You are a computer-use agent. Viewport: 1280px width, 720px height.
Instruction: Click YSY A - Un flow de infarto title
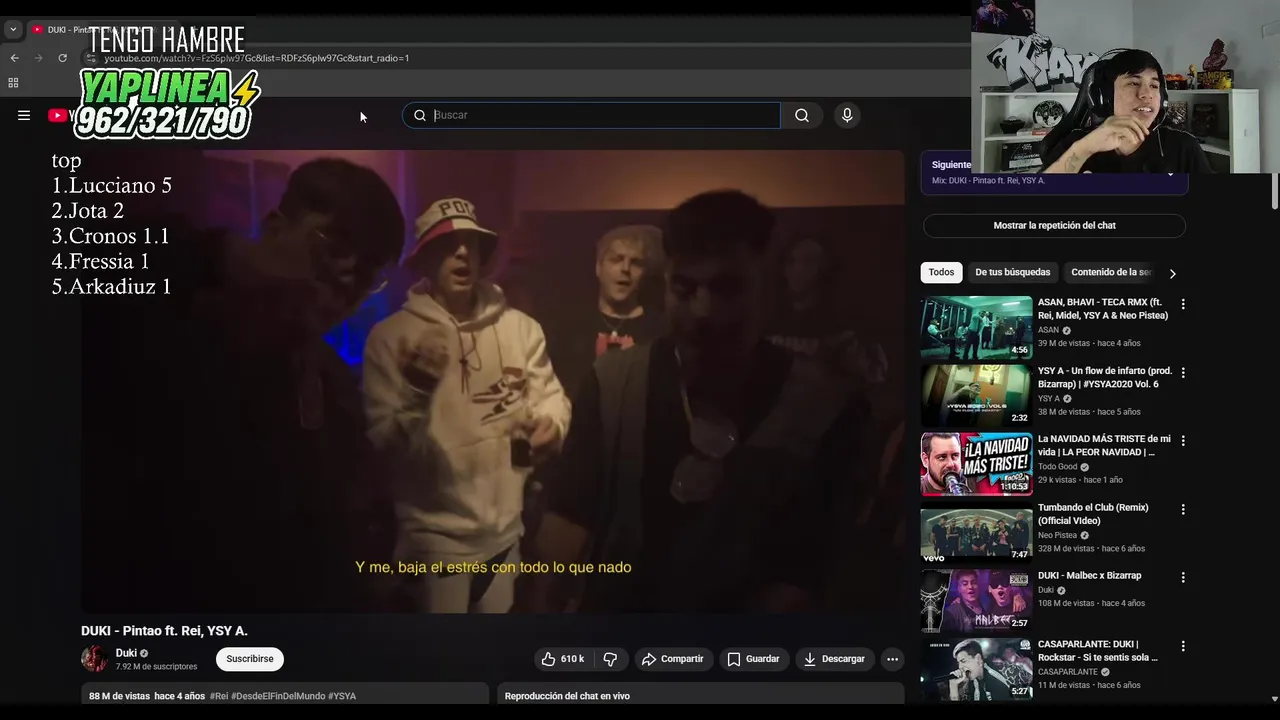tap(1105, 377)
